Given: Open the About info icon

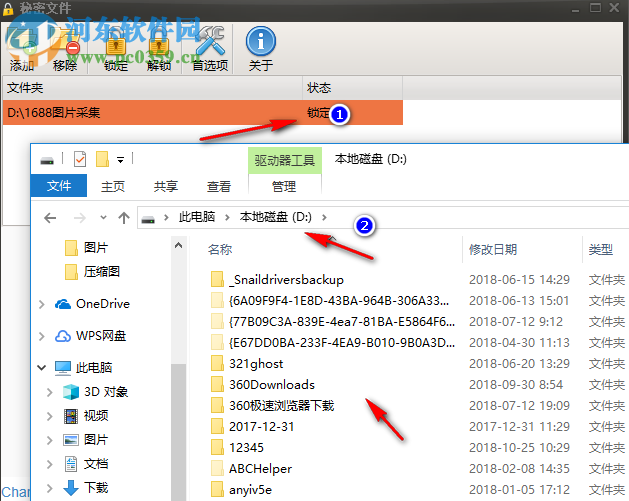Looking at the screenshot, I should click(261, 42).
